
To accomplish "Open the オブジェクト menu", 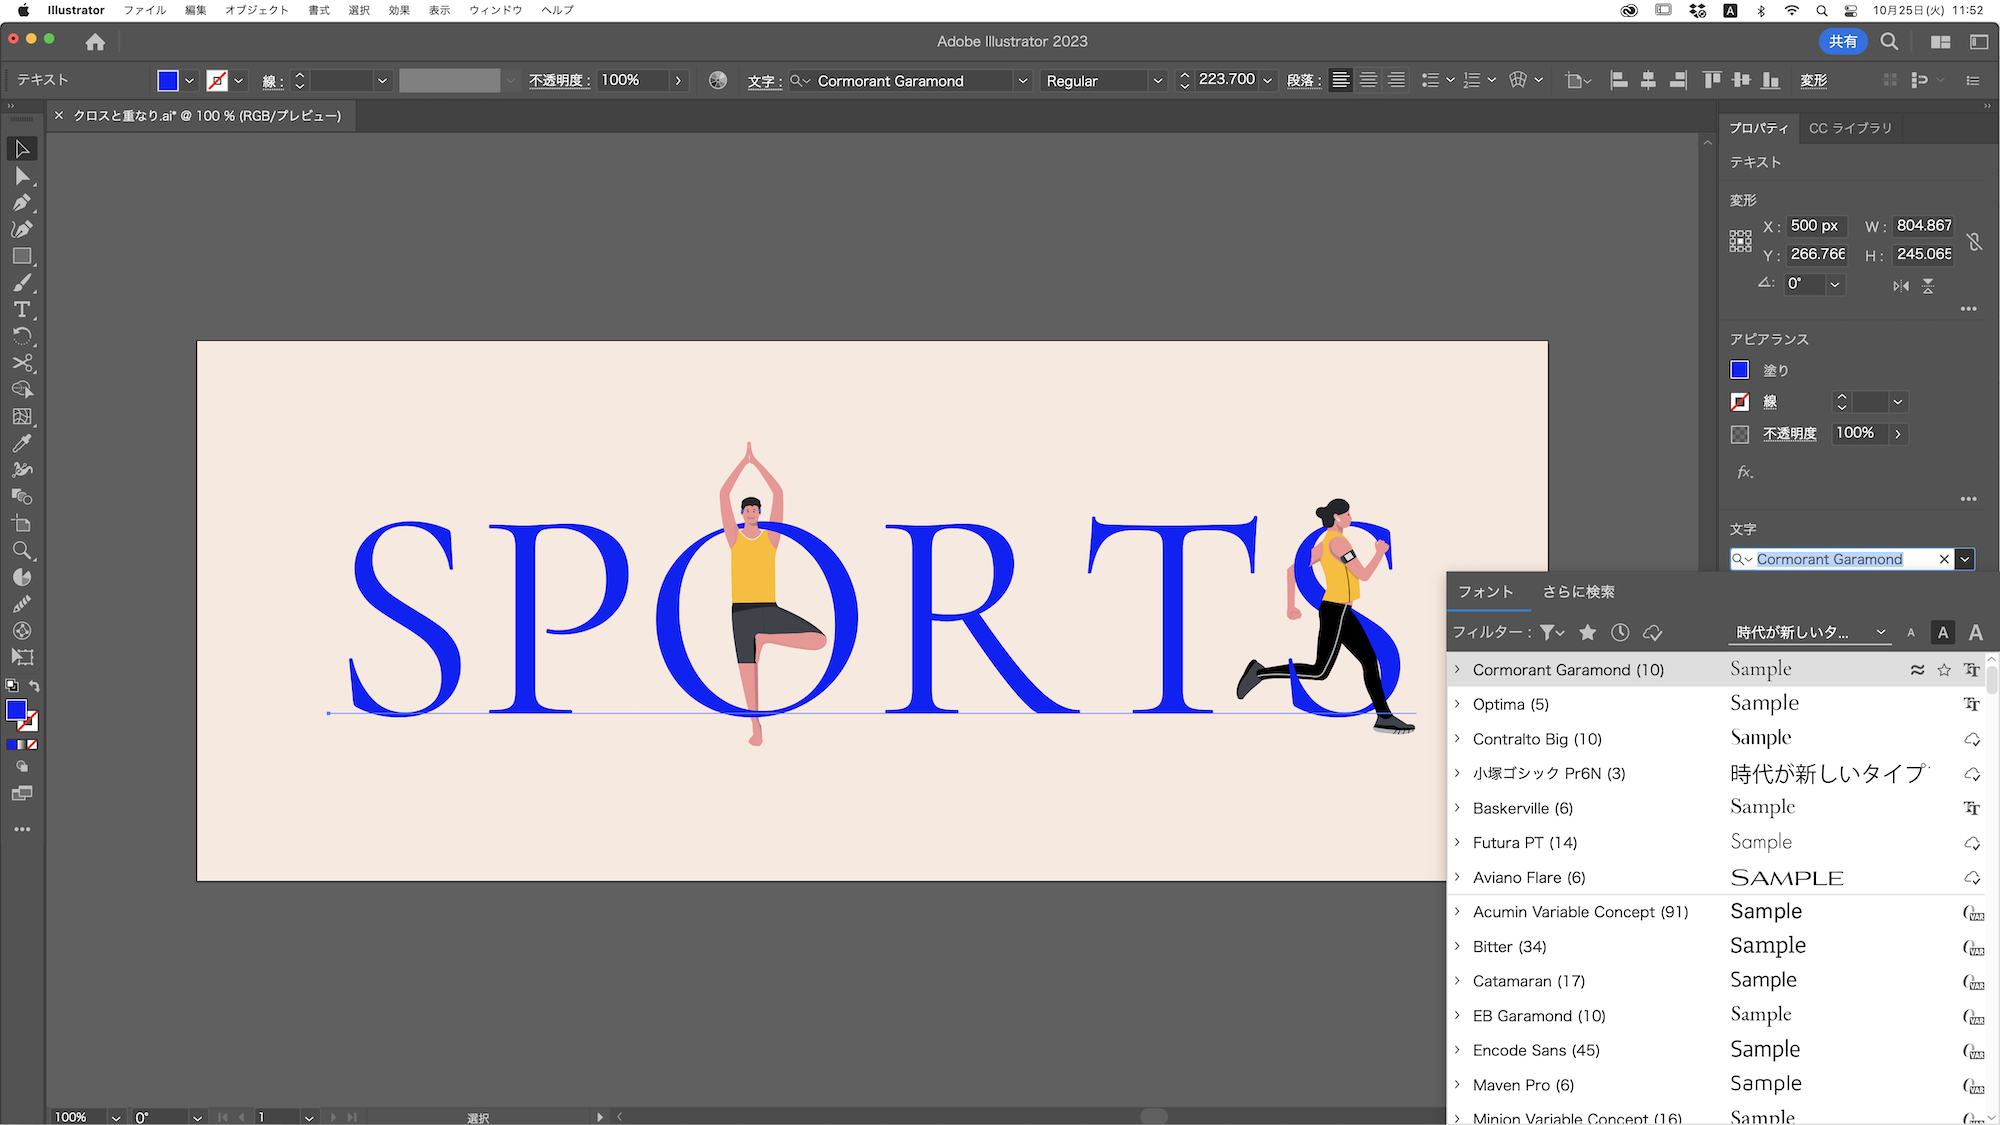I will 257,10.
